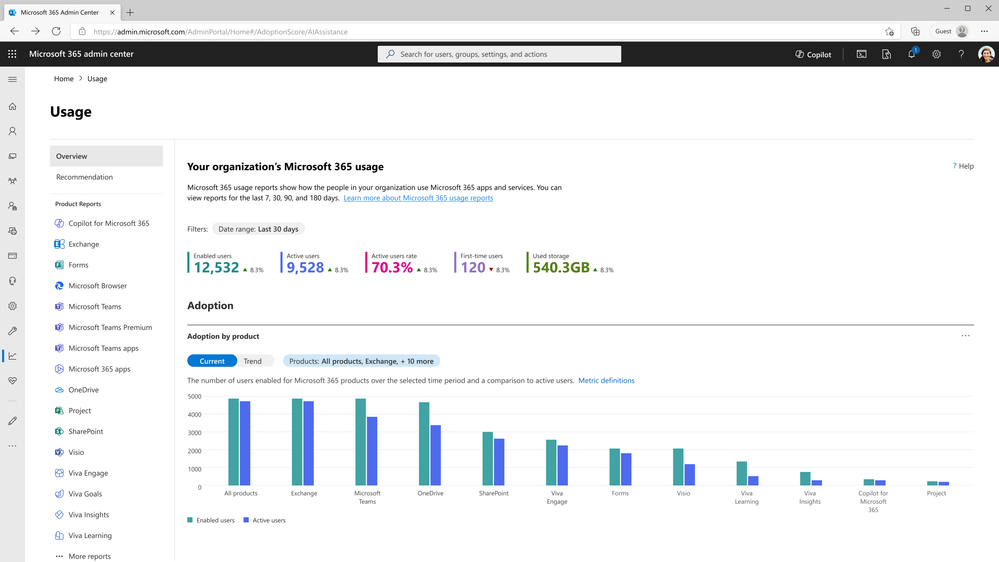Open Microsoft Teams Premium report
The image size is (999, 562).
(103, 328)
